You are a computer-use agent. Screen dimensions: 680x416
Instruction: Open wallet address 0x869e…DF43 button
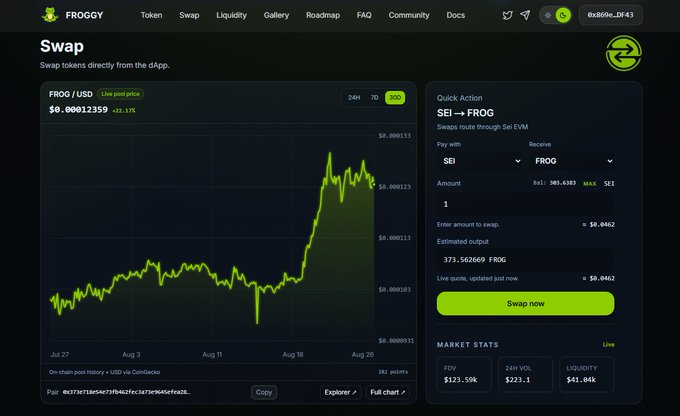[611, 15]
